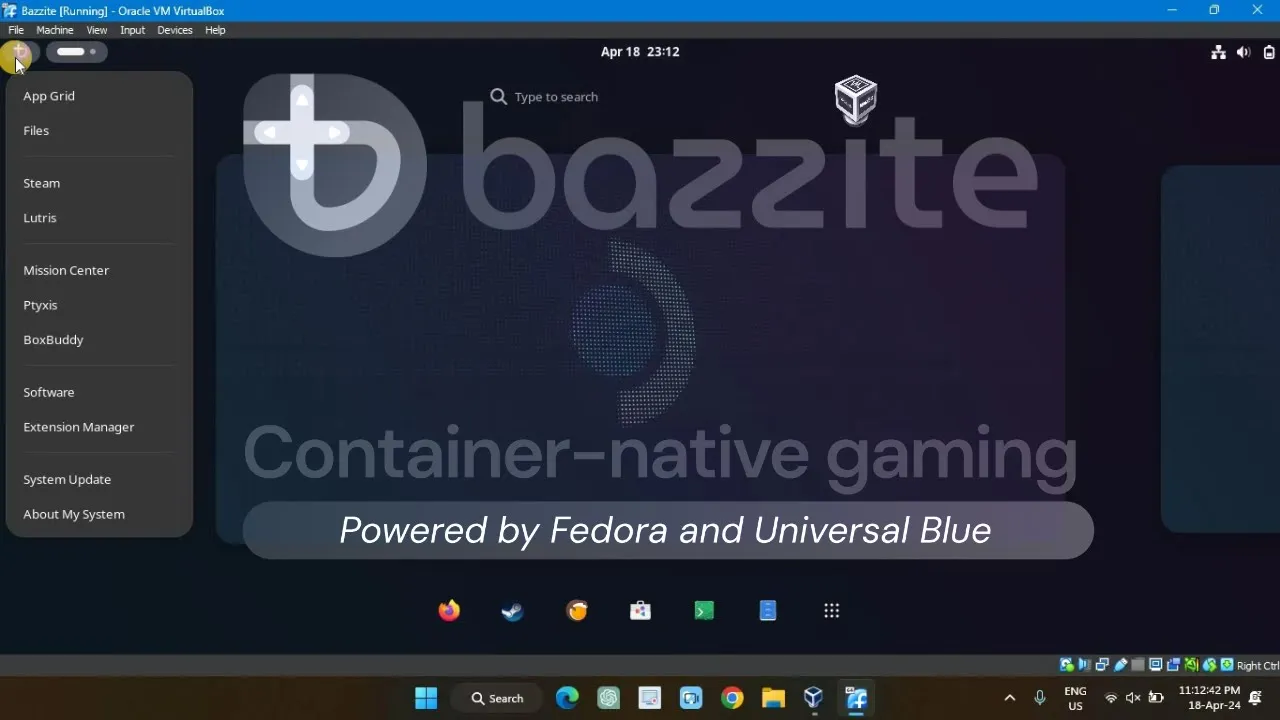Click the workspace indicator pill
This screenshot has height=720, width=1280.
click(x=77, y=52)
